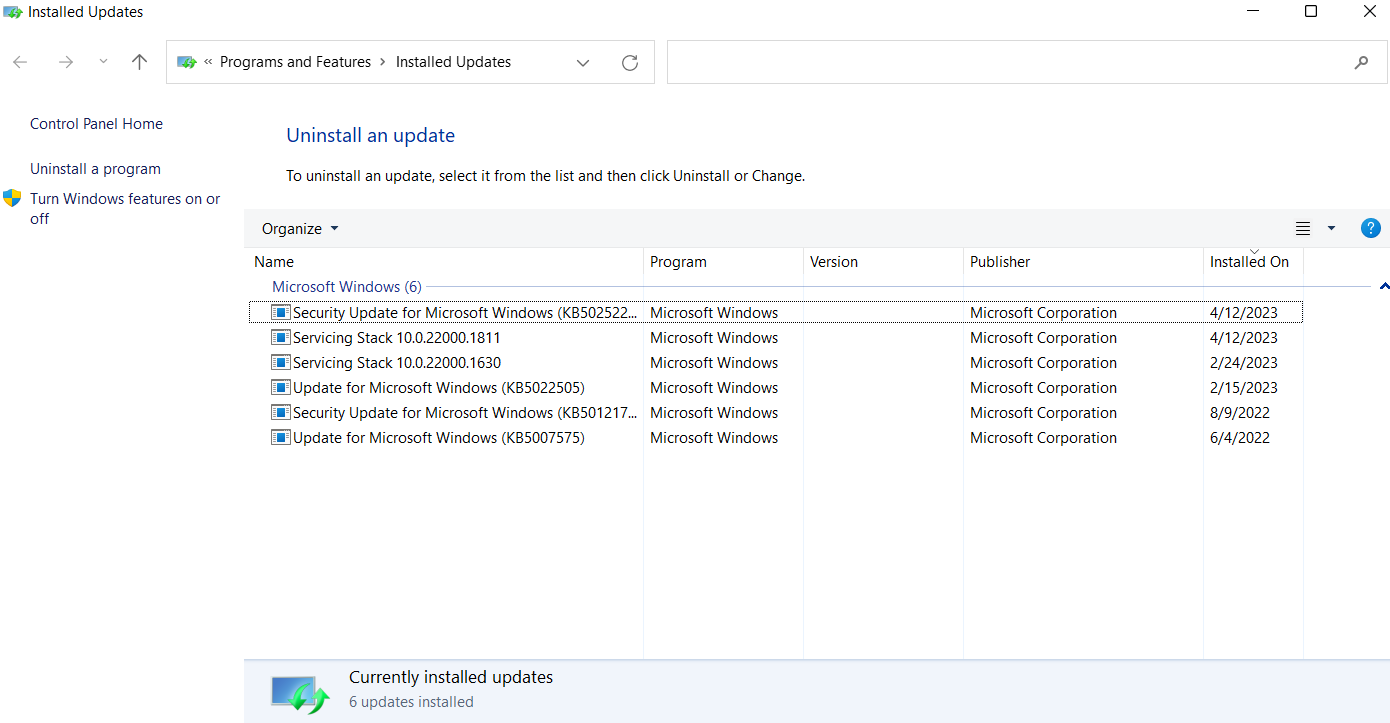Click the Forward navigation arrow
This screenshot has height=723, width=1390.
[x=66, y=62]
